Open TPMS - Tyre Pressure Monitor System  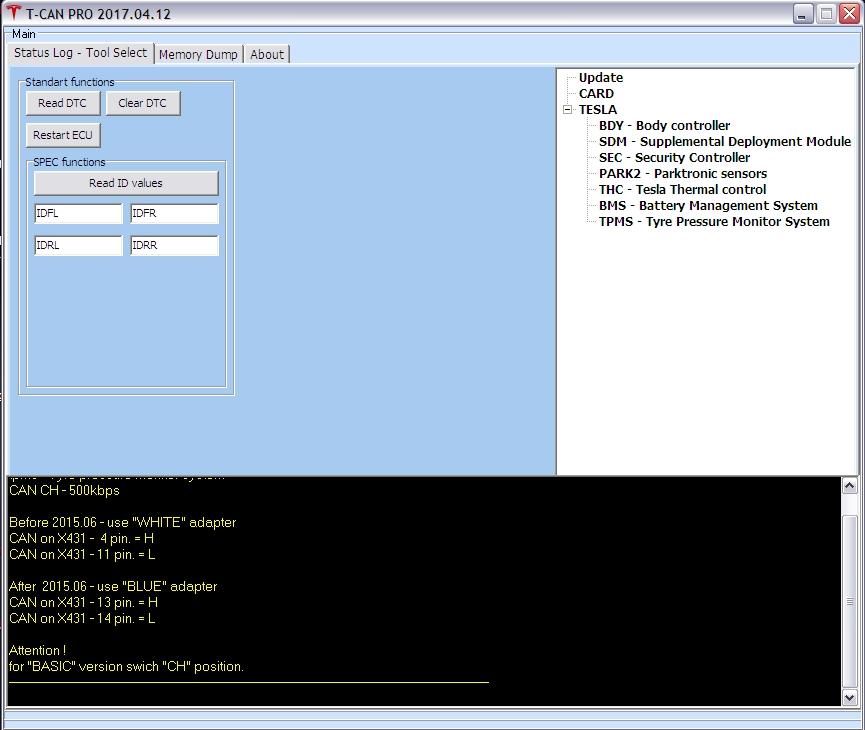(714, 222)
